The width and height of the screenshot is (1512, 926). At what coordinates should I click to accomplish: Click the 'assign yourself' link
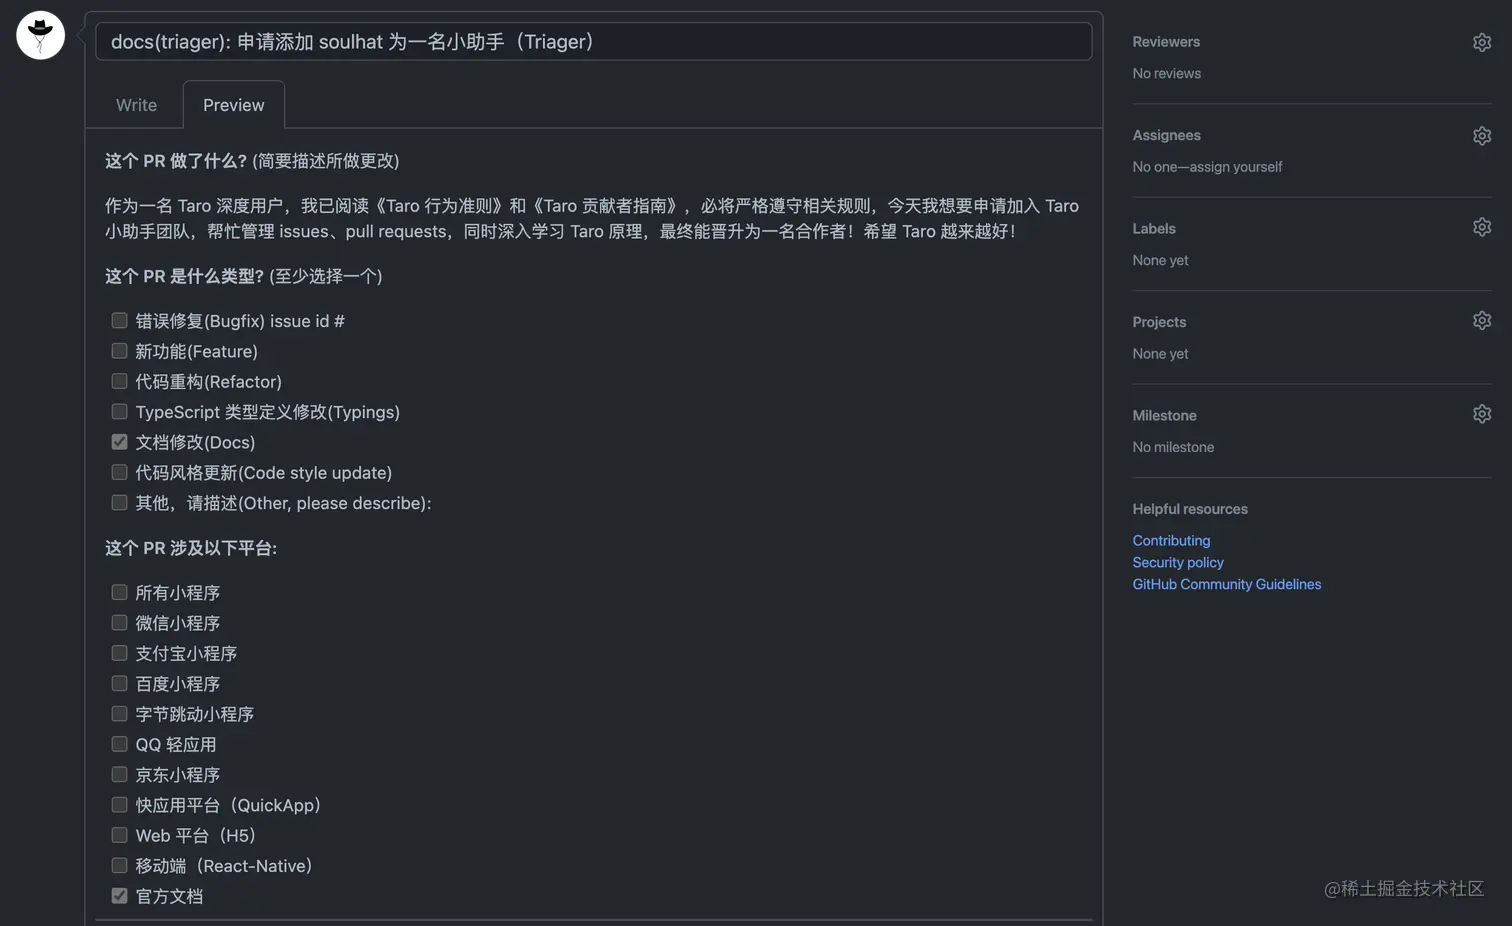[x=1236, y=167]
